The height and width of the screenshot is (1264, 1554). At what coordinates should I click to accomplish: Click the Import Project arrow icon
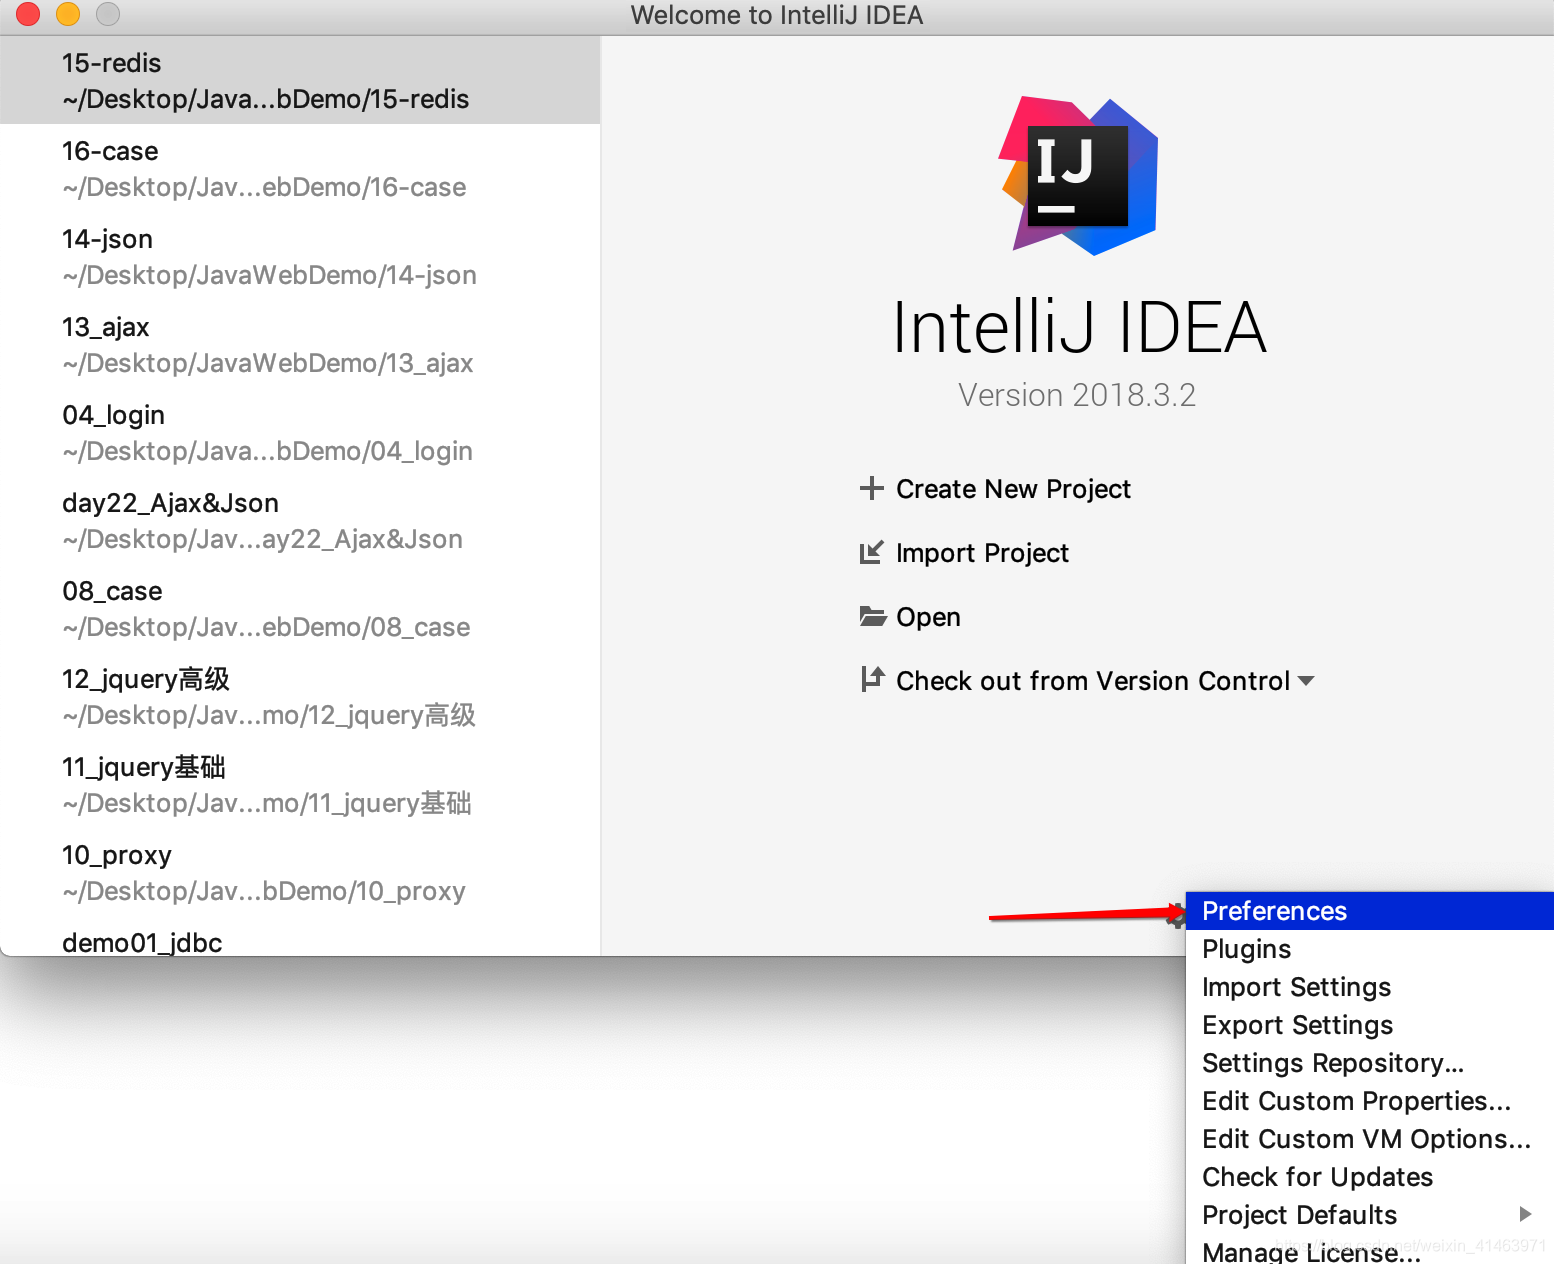tap(872, 552)
